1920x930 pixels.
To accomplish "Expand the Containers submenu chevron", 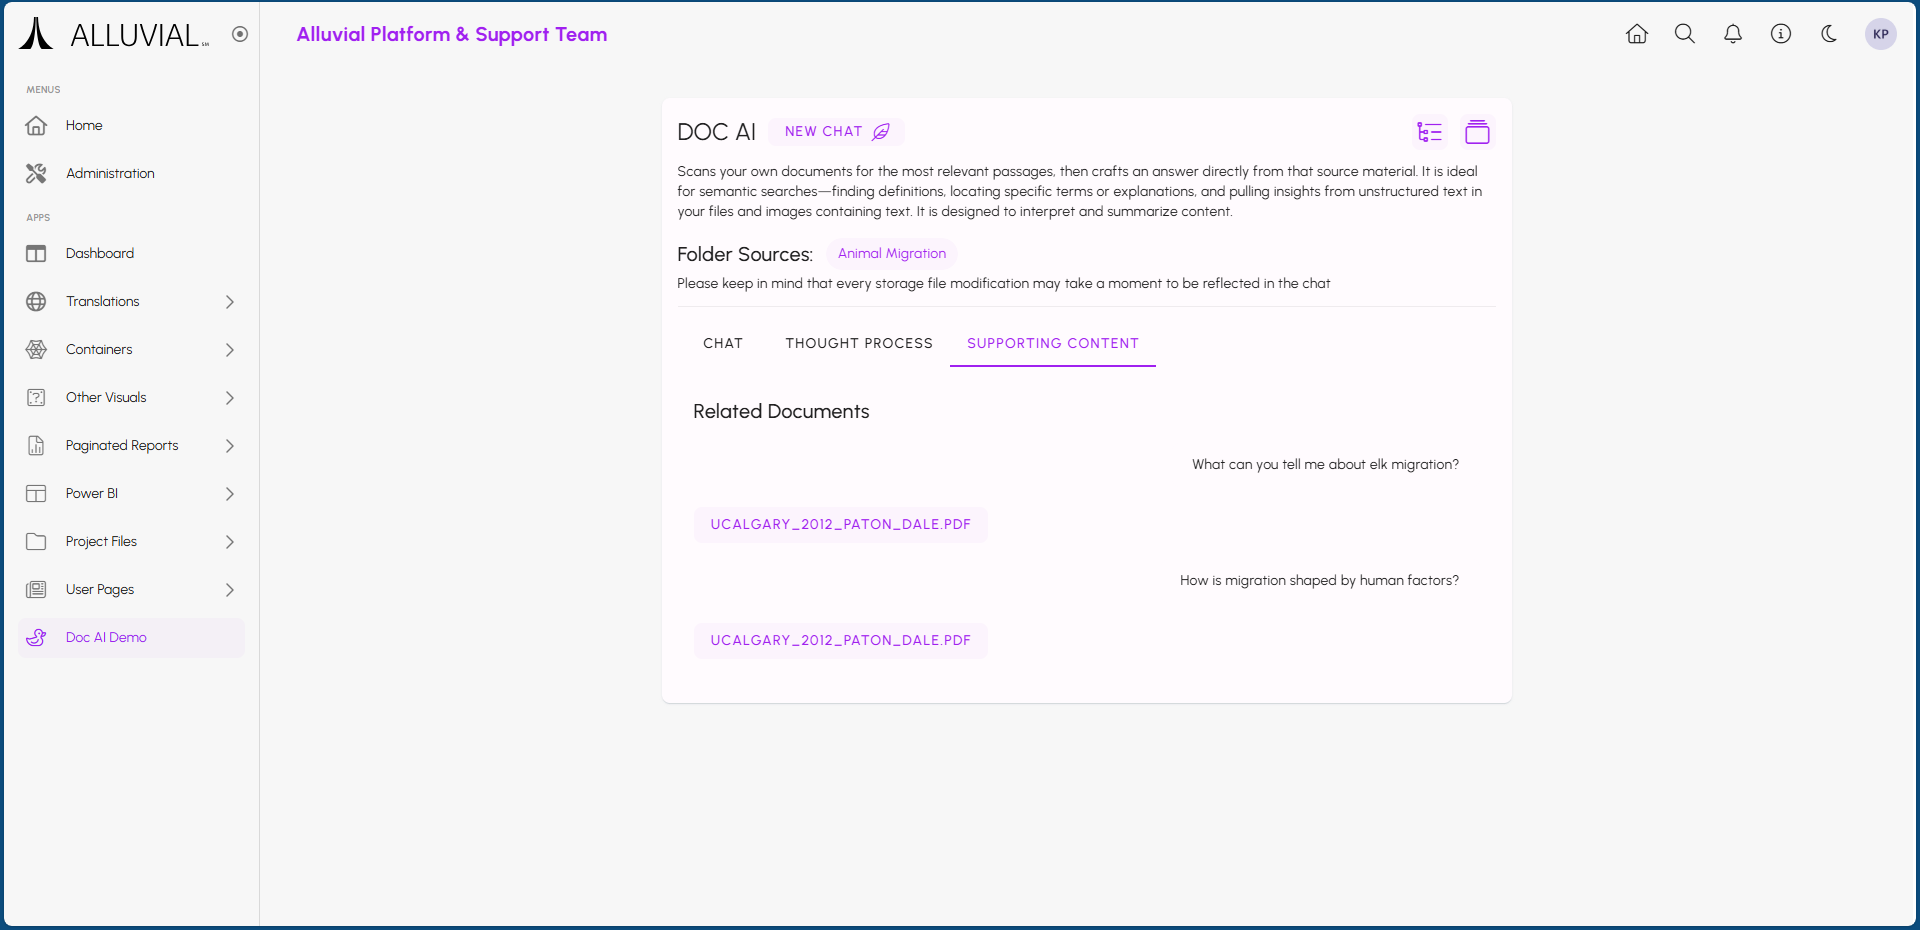I will coord(230,349).
